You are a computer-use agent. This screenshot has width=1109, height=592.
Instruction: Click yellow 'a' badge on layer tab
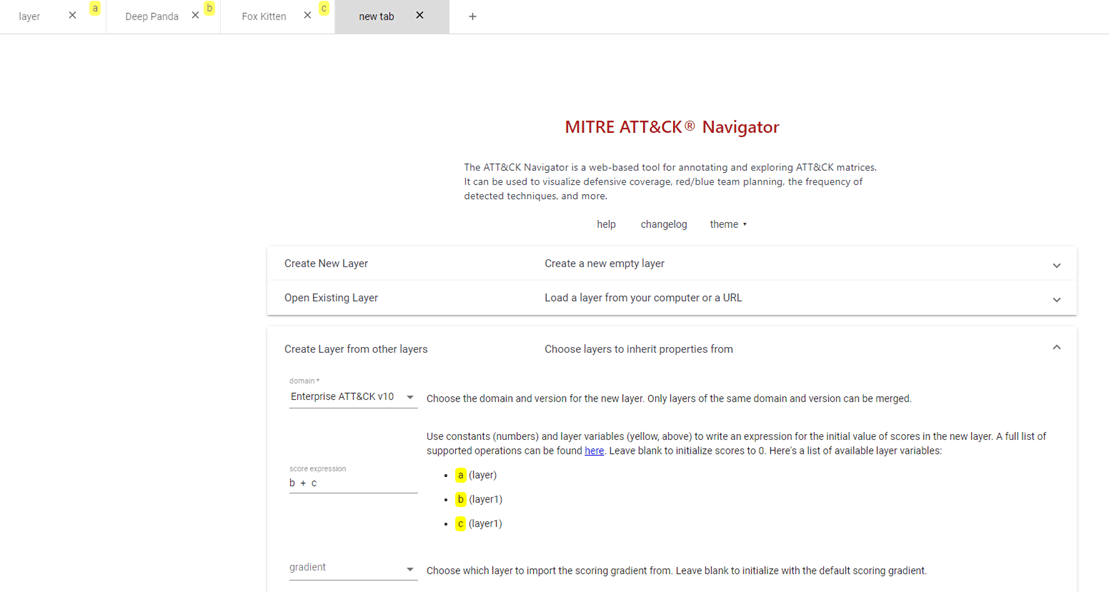point(95,8)
